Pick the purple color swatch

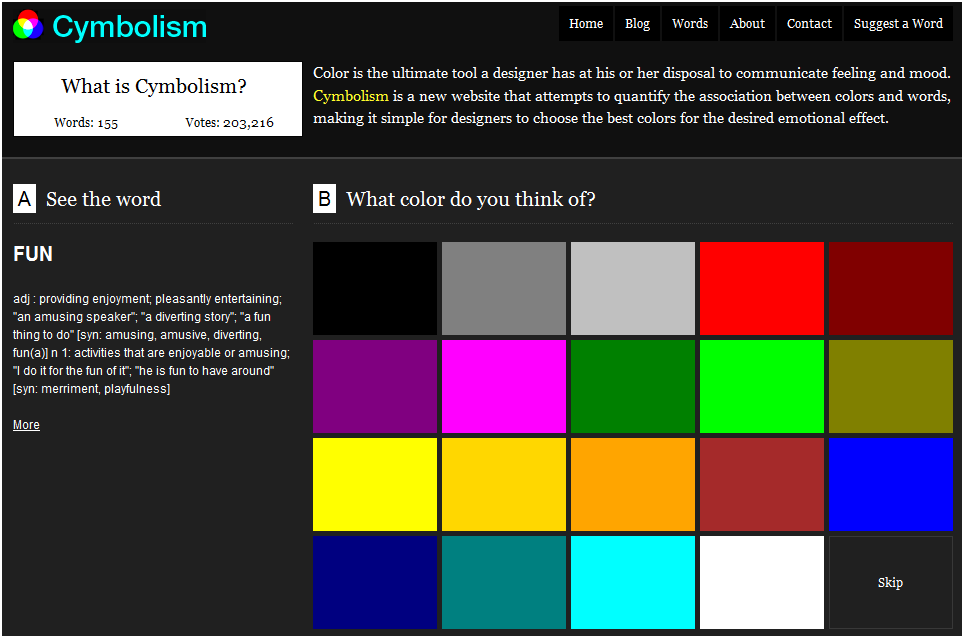375,387
